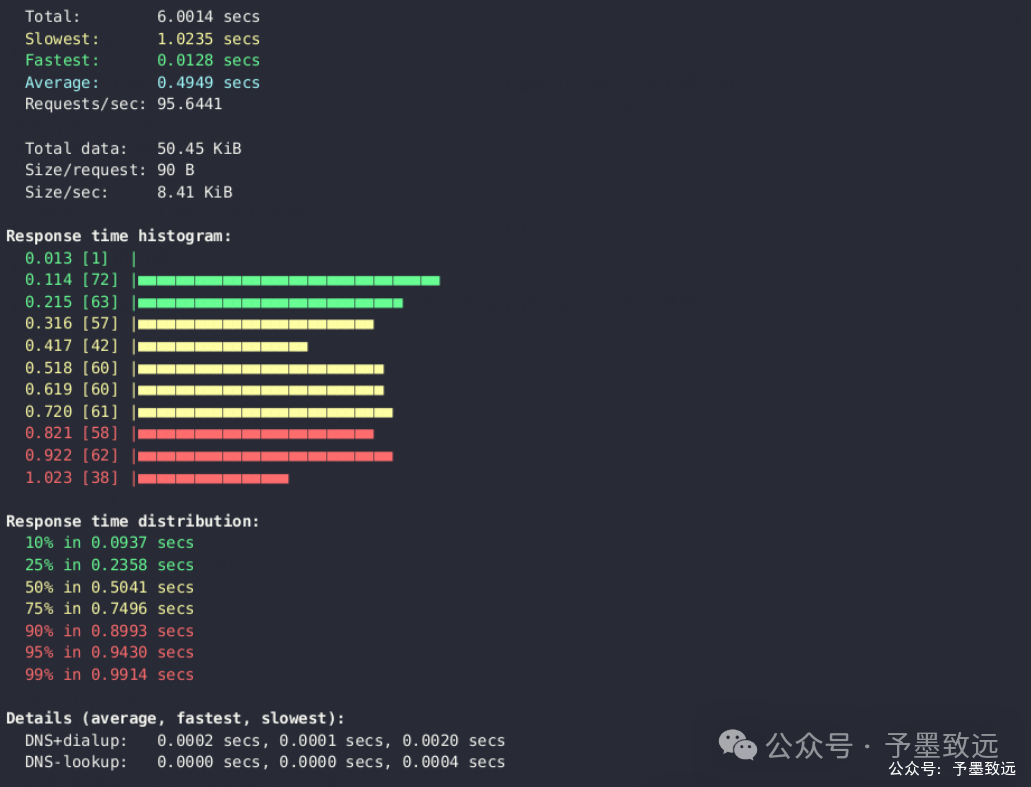Click the yellow bar for 0.417
Image resolution: width=1031 pixels, height=787 pixels.
coord(222,346)
